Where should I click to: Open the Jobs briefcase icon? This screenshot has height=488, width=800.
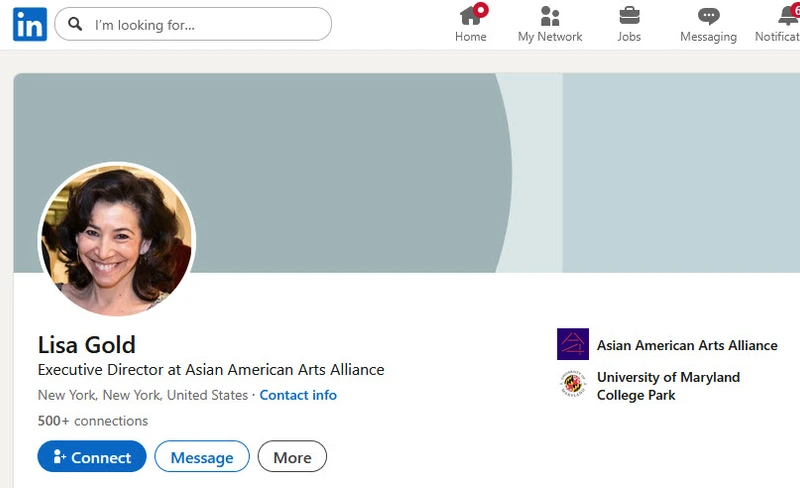tap(629, 15)
